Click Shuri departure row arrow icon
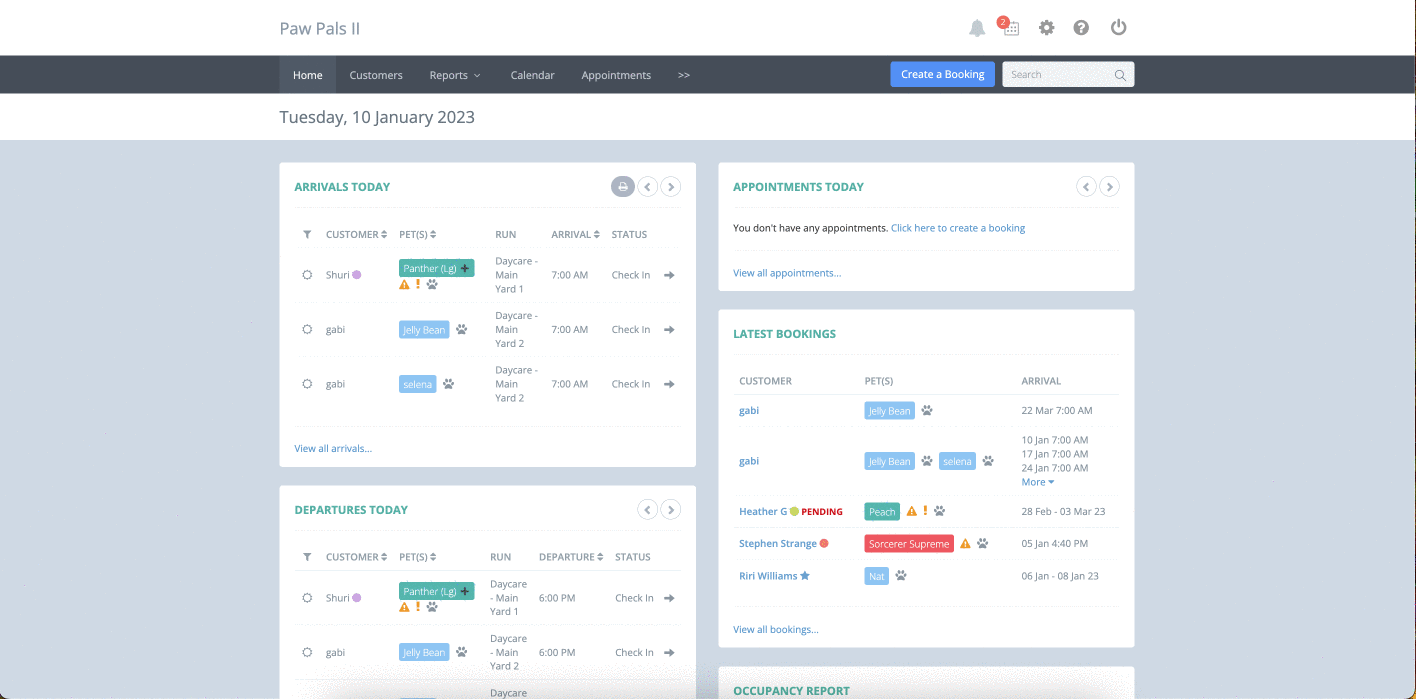1416x699 pixels. tap(669, 598)
